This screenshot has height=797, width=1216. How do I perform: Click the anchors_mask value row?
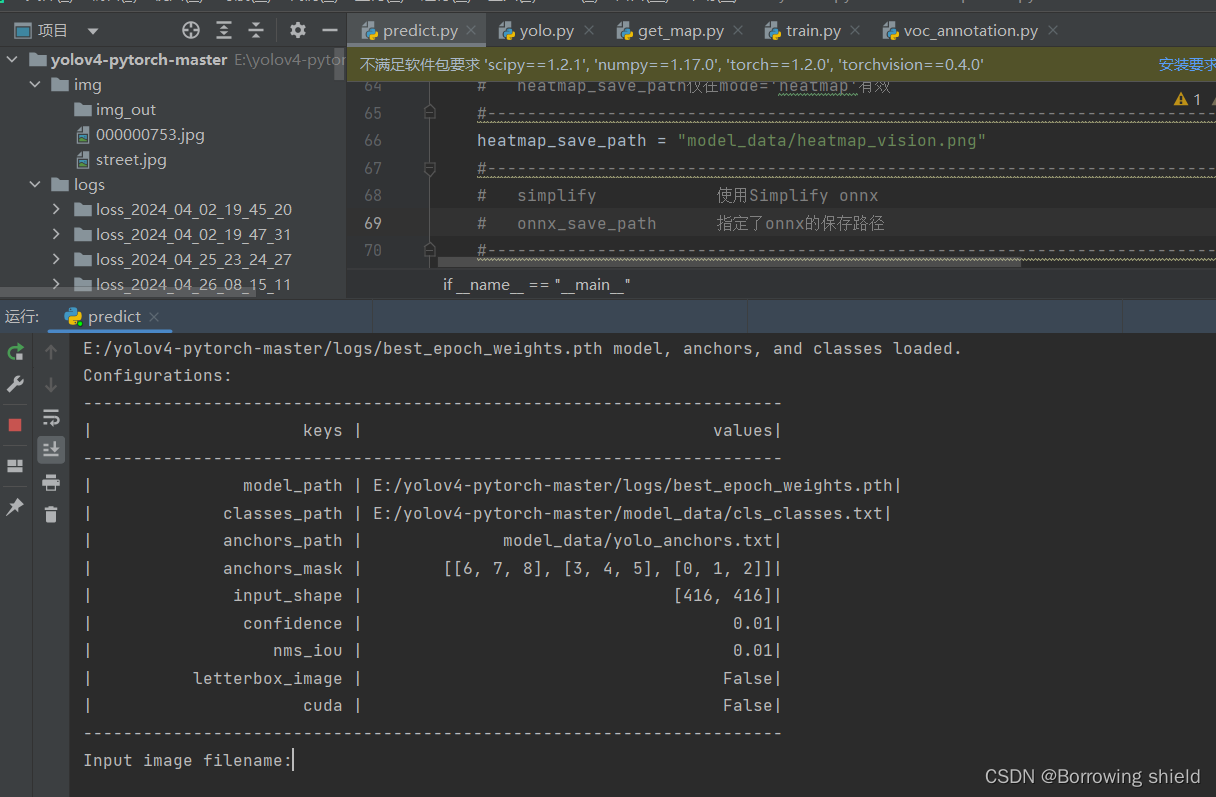click(x=433, y=569)
